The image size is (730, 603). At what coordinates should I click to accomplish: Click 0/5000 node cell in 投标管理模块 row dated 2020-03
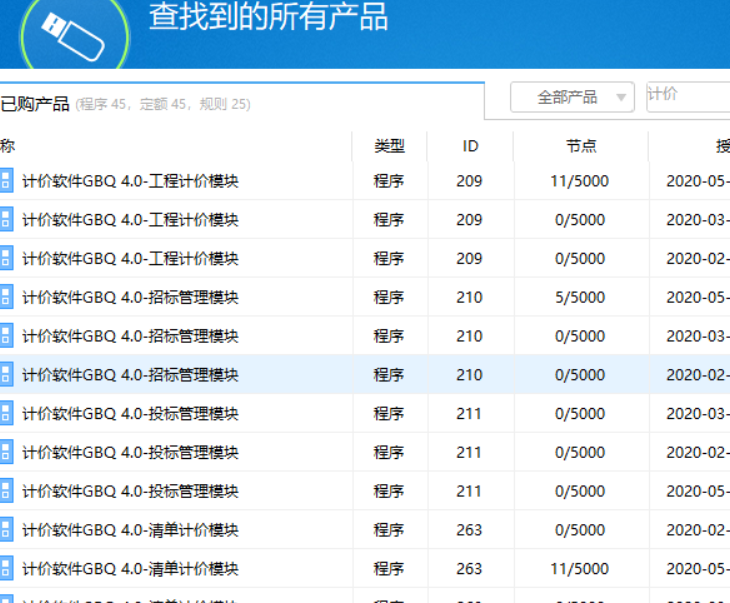tap(580, 413)
